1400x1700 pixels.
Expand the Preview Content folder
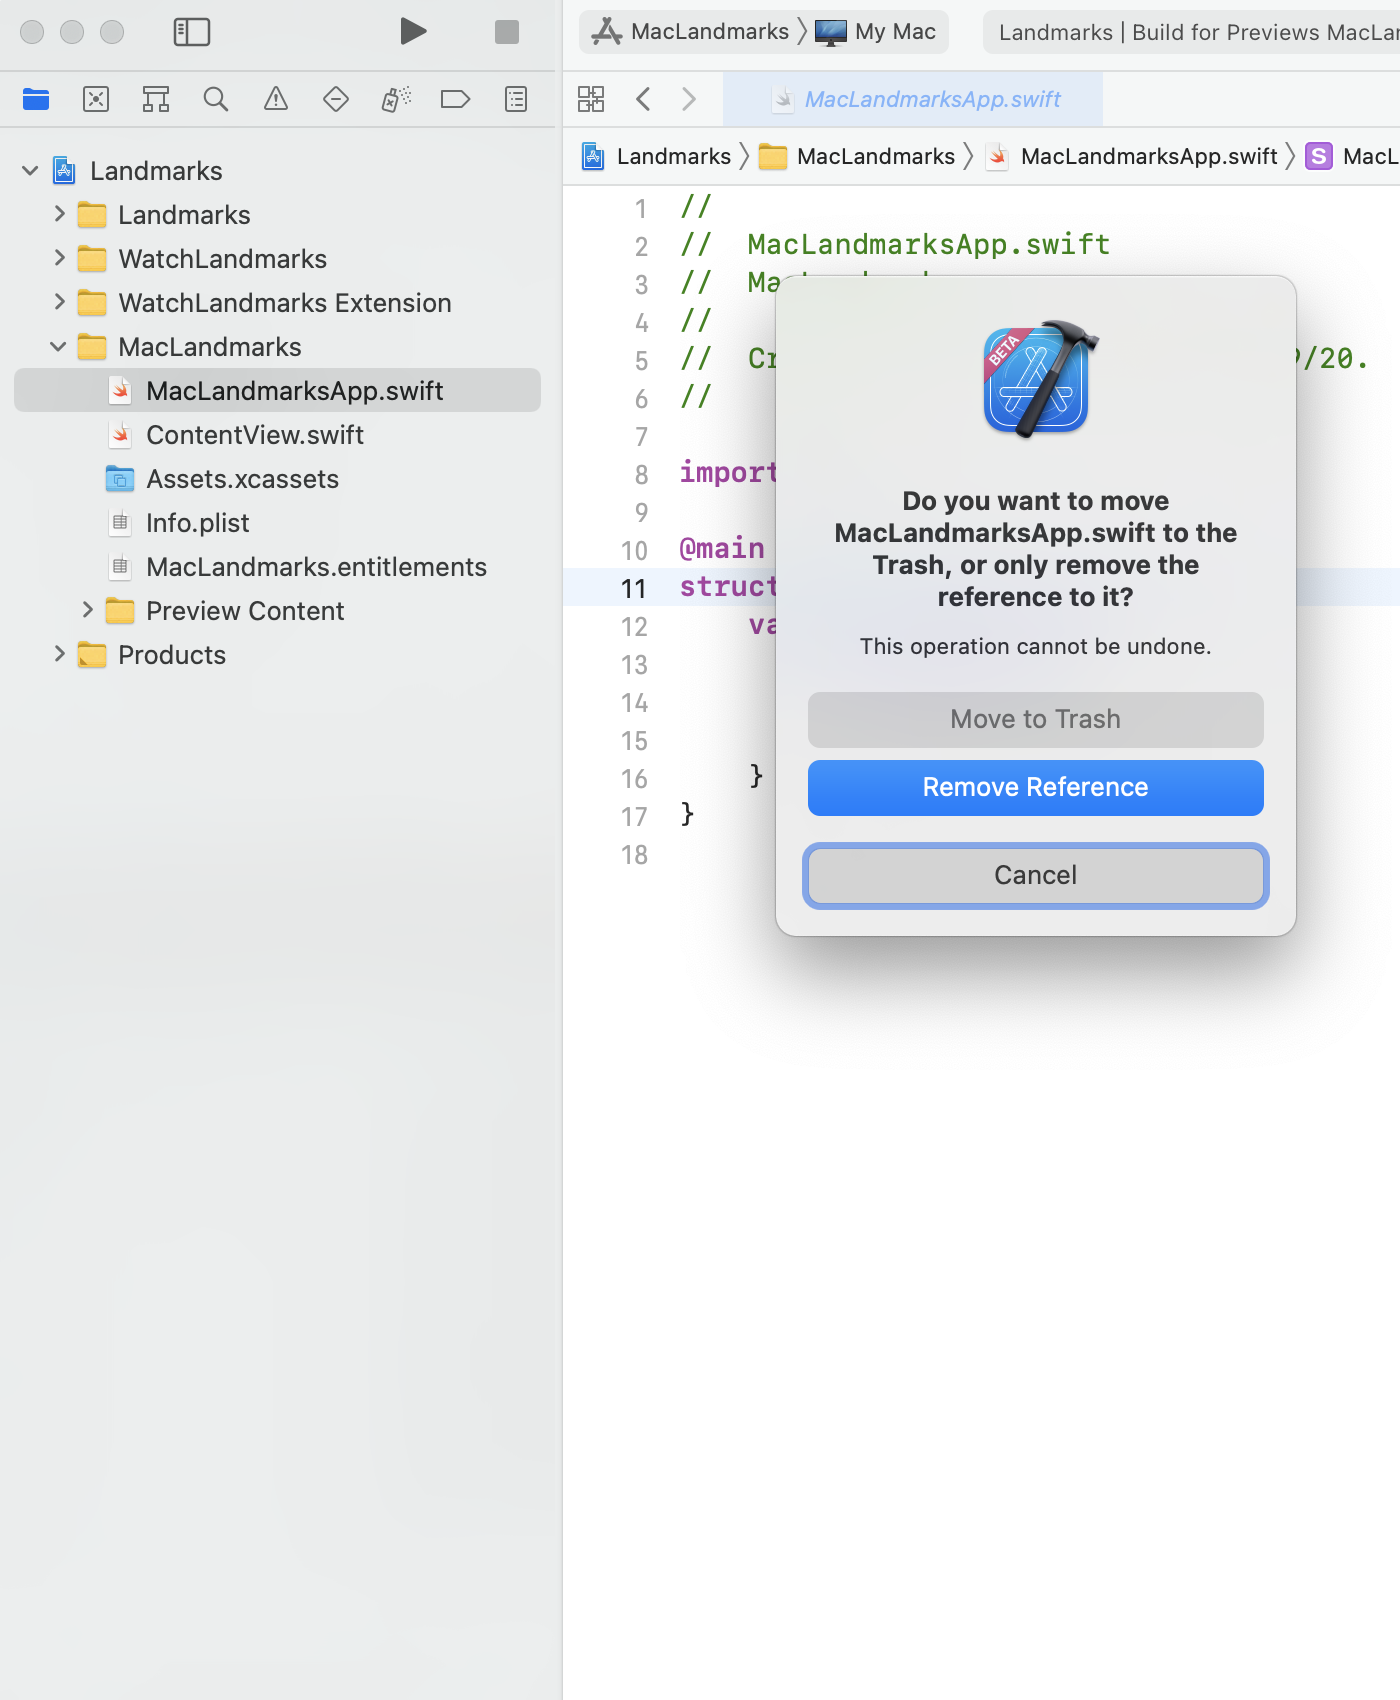coord(87,610)
